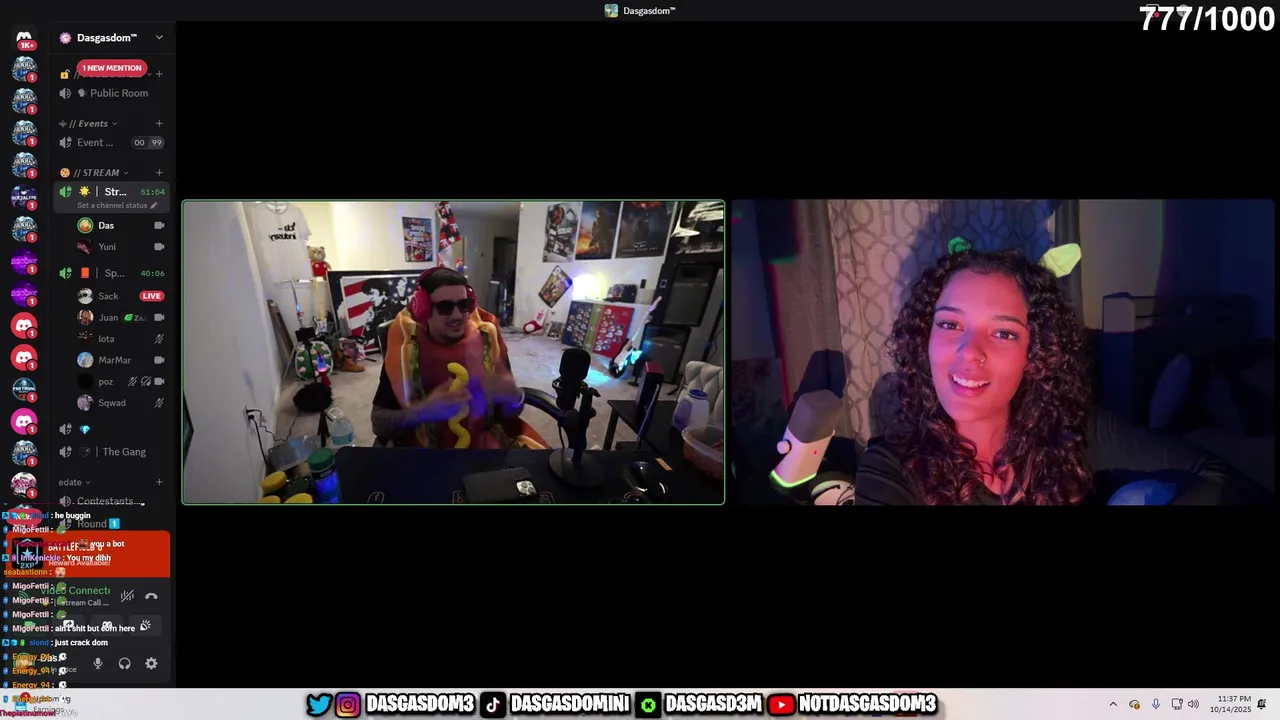Image resolution: width=1280 pixels, height=720 pixels.
Task: Watch Sack's stream via LIVE badge
Action: (152, 296)
